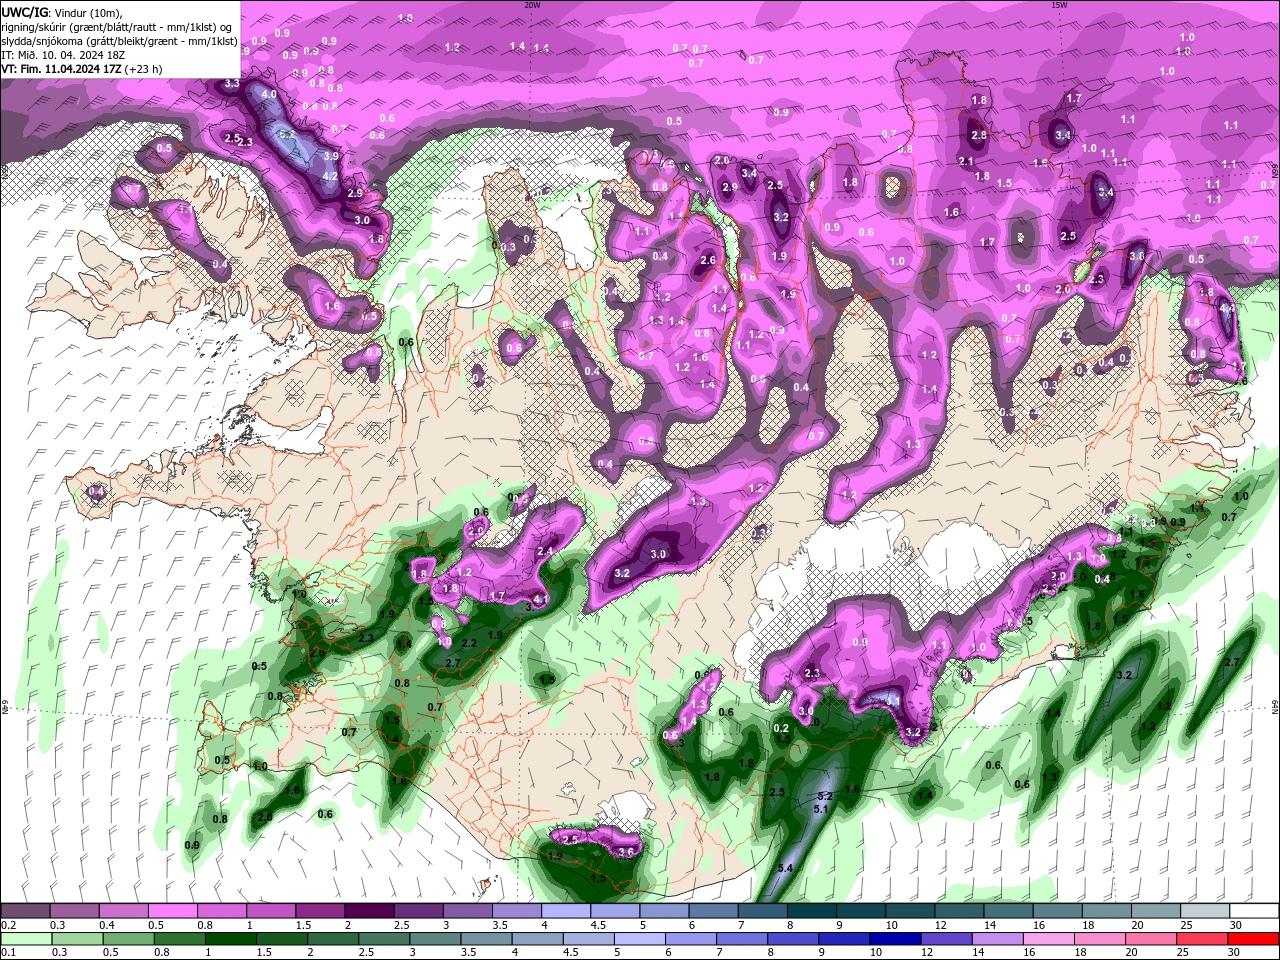Click the 25 red swatch in lower rain legend
The width and height of the screenshot is (1280, 960).
[x=1200, y=939]
